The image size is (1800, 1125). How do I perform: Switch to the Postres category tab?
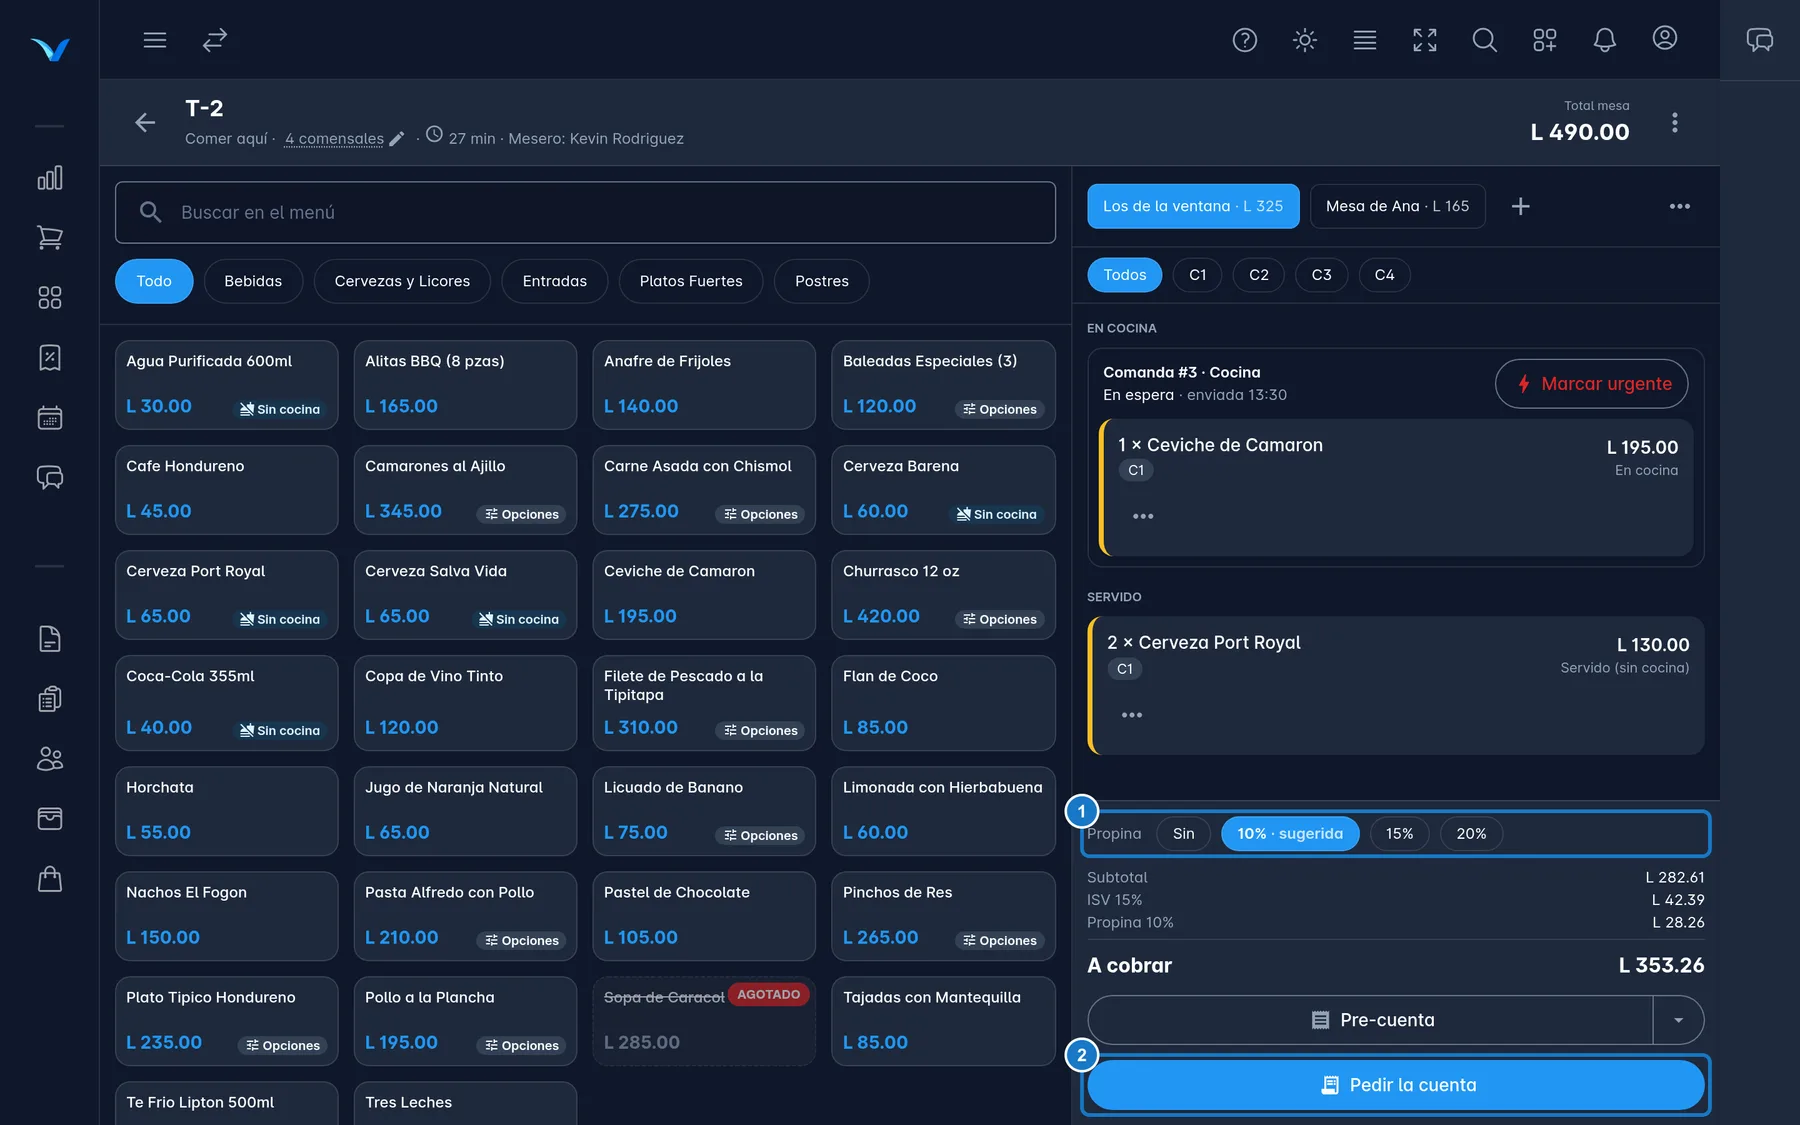pyautogui.click(x=822, y=281)
